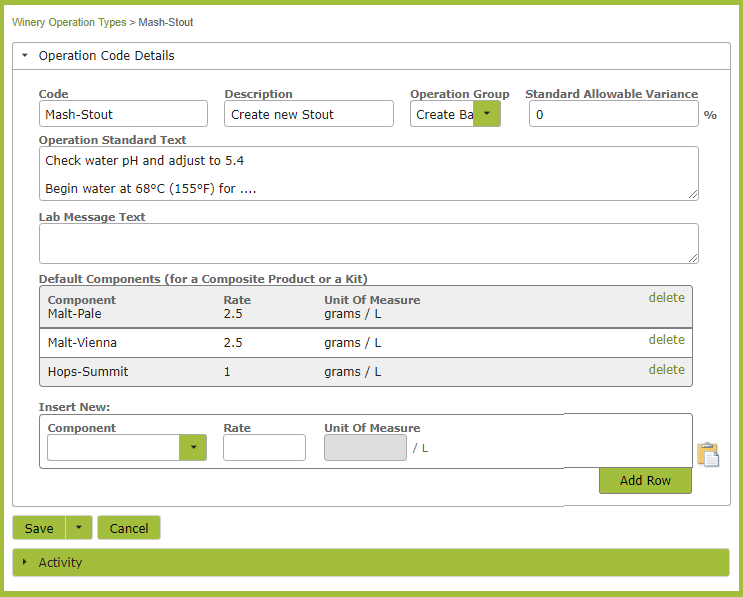
Task: Click grams / L in Malt-Vienna row
Action: [x=353, y=343]
